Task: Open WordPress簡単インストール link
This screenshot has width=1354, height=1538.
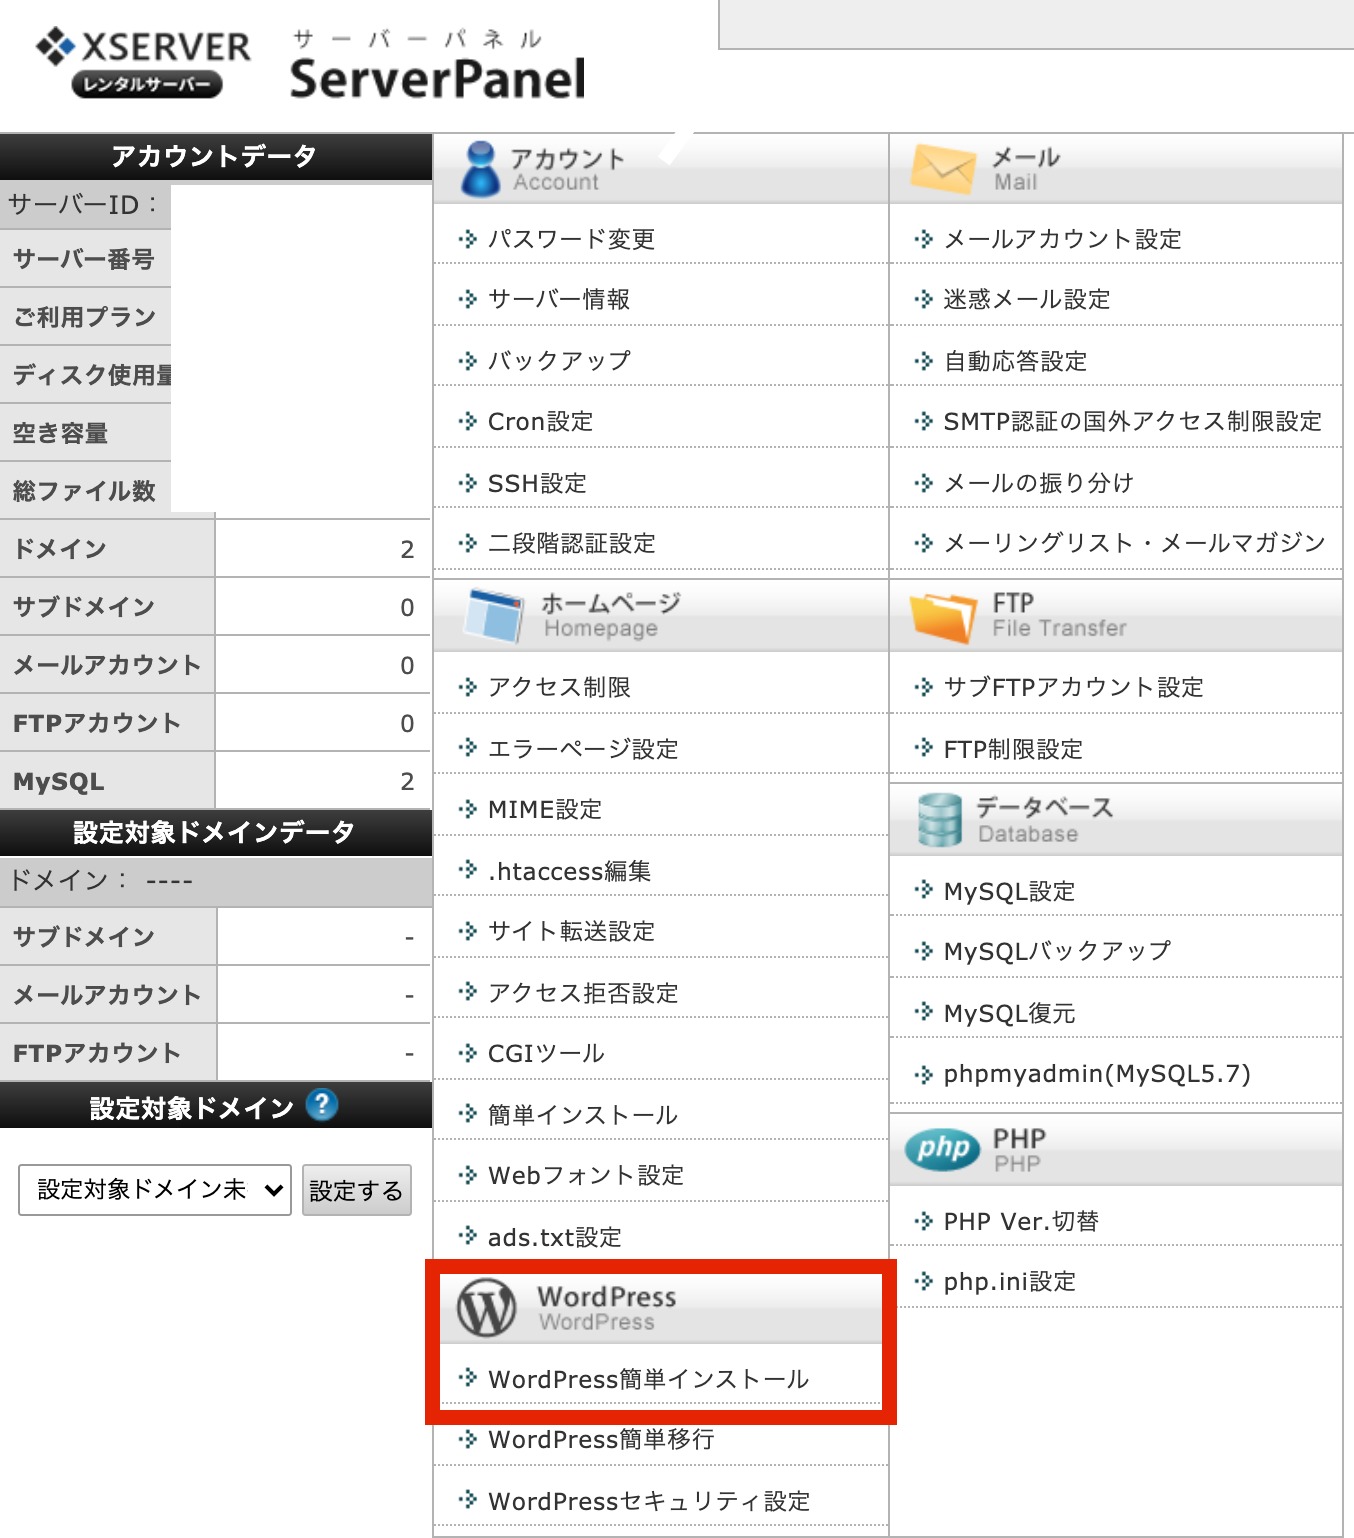Action: pos(649,1379)
